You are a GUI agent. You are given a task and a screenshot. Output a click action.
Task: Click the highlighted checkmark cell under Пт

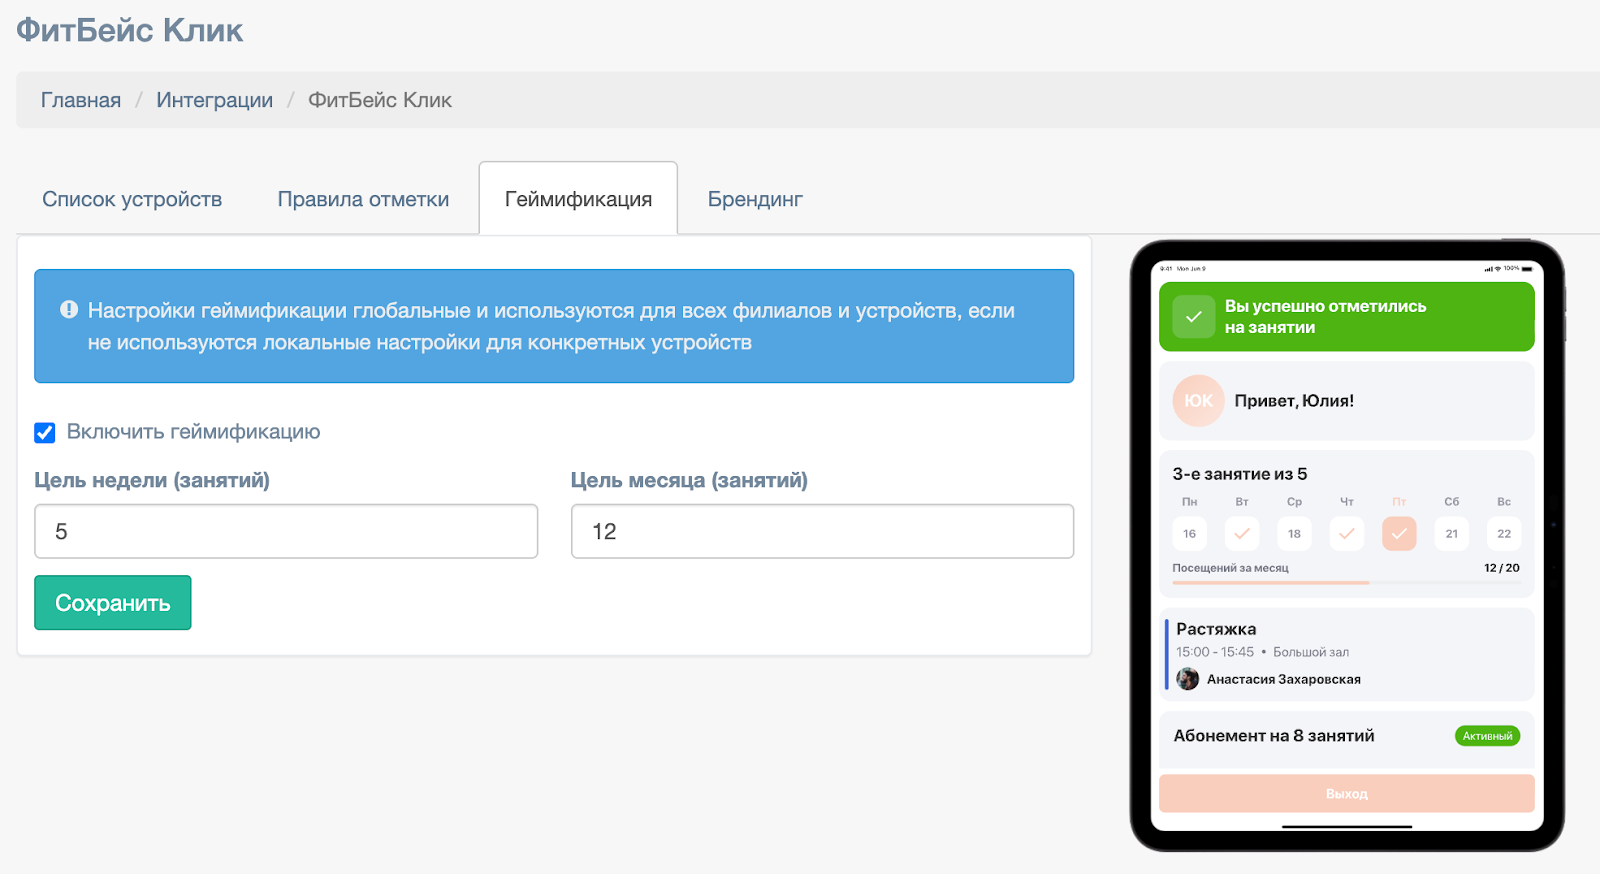coord(1399,533)
